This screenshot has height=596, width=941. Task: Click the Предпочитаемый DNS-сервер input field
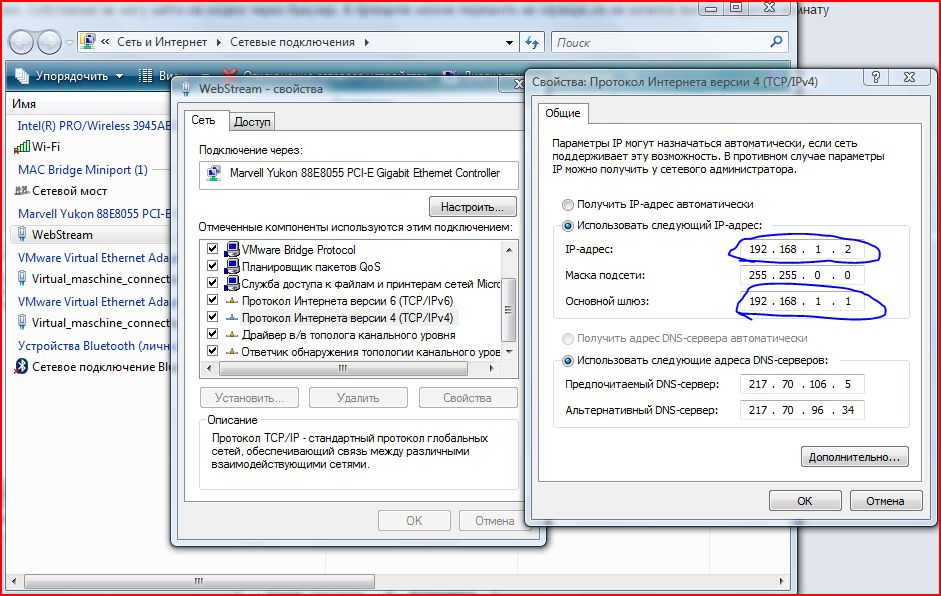coord(802,384)
